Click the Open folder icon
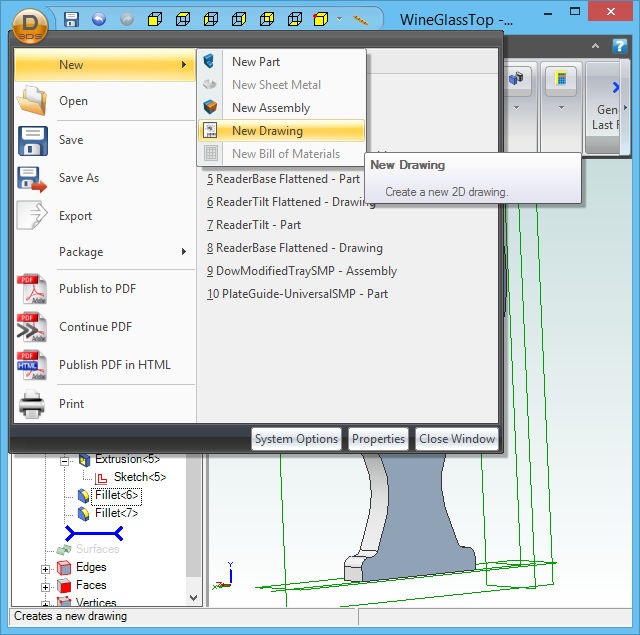This screenshot has width=640, height=635. [x=32, y=100]
